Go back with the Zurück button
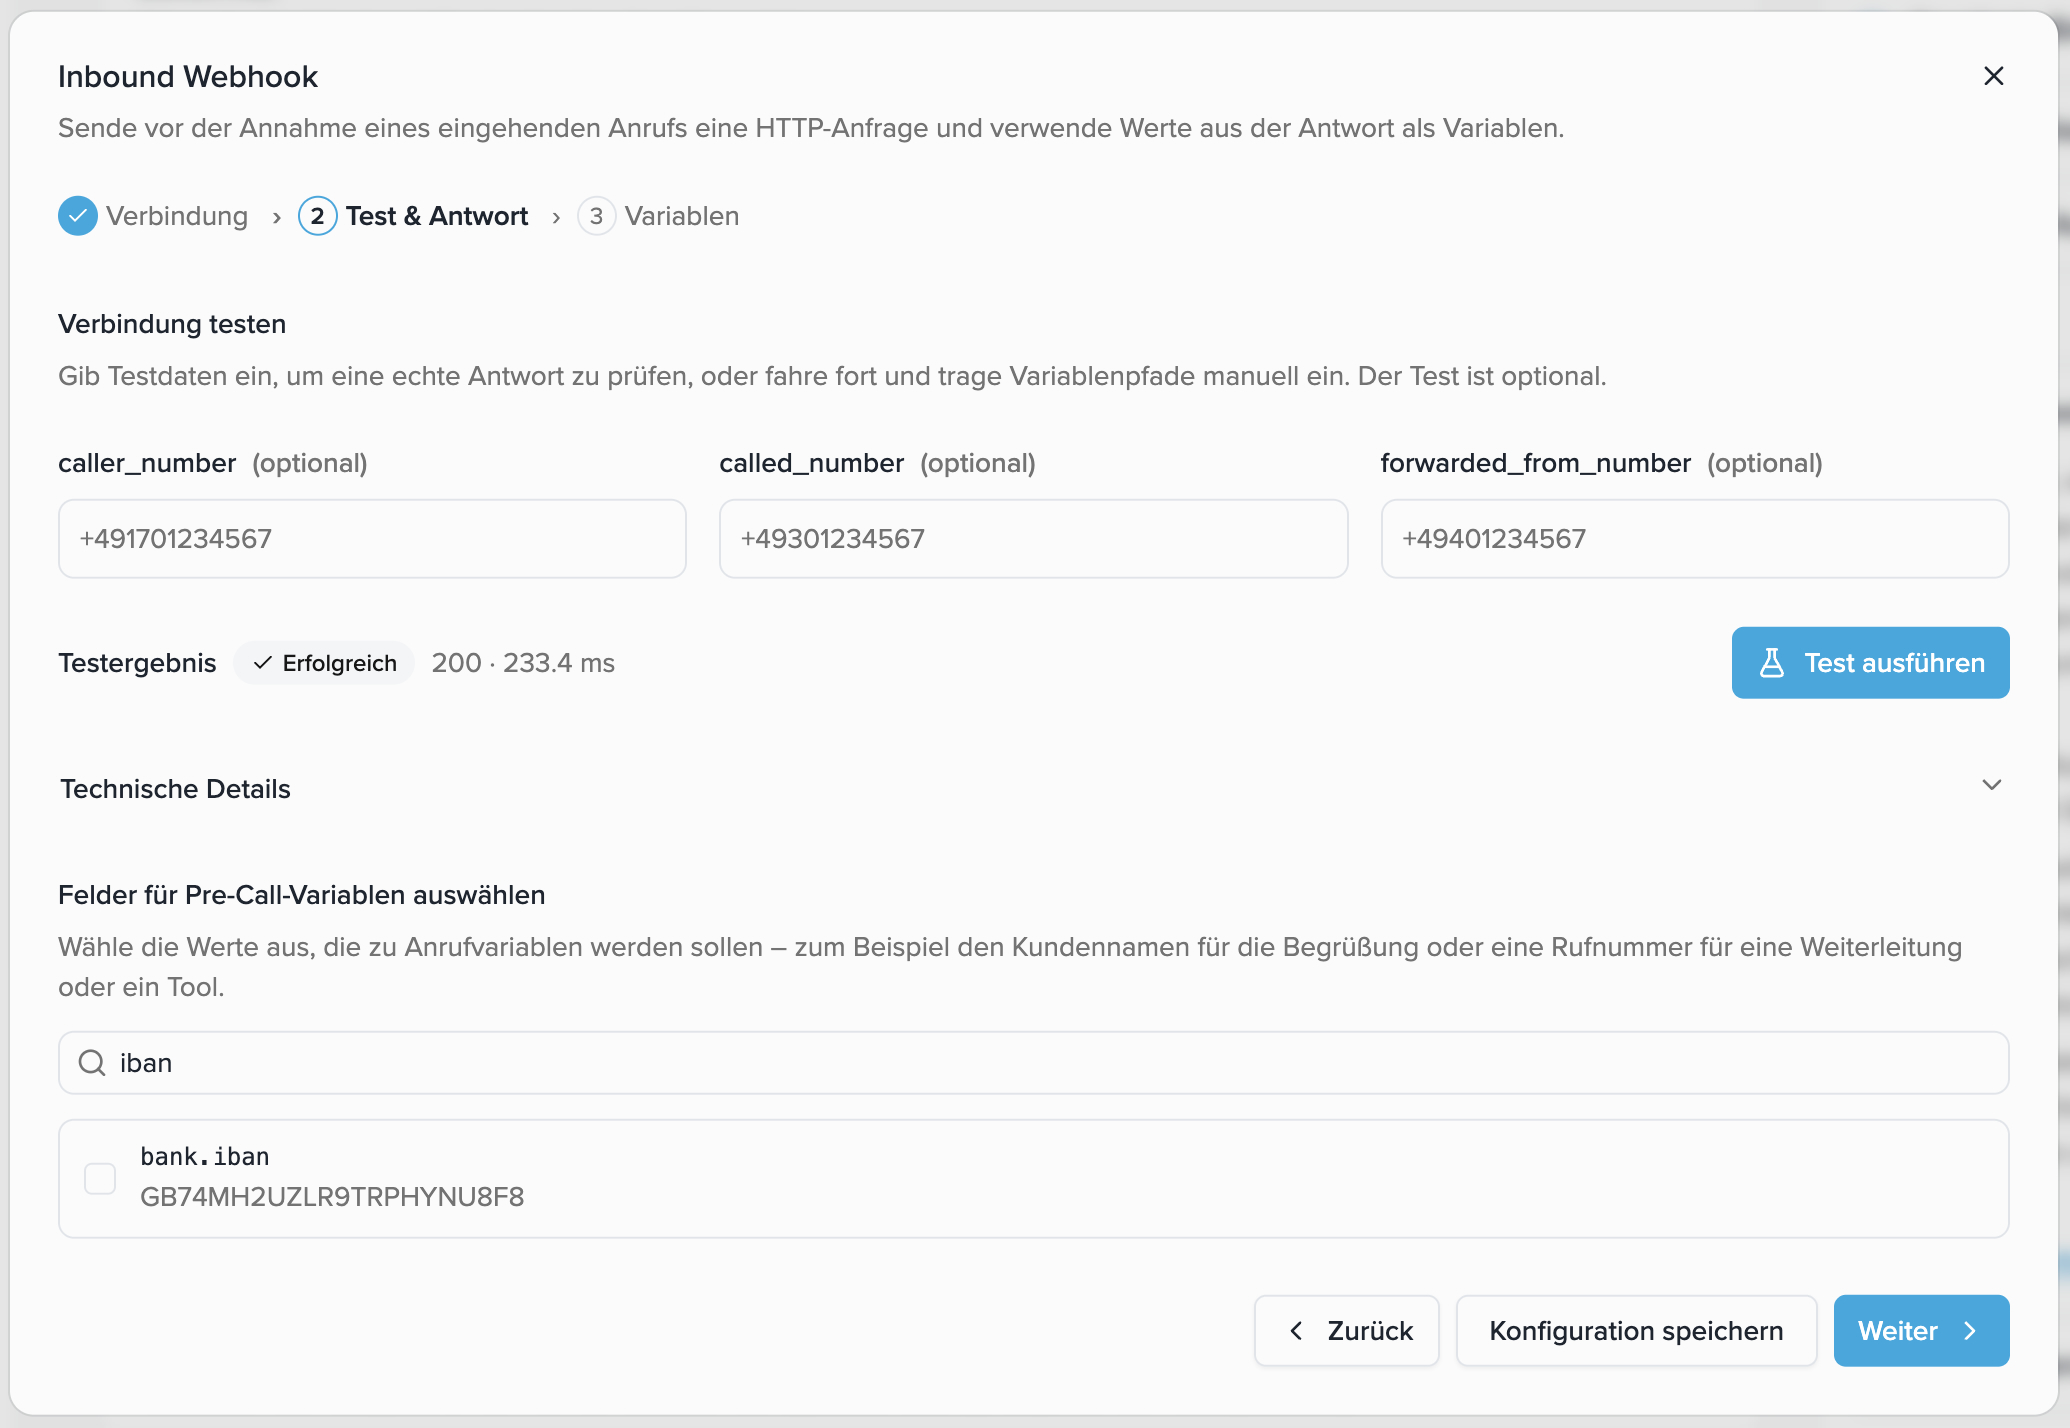 click(1346, 1331)
